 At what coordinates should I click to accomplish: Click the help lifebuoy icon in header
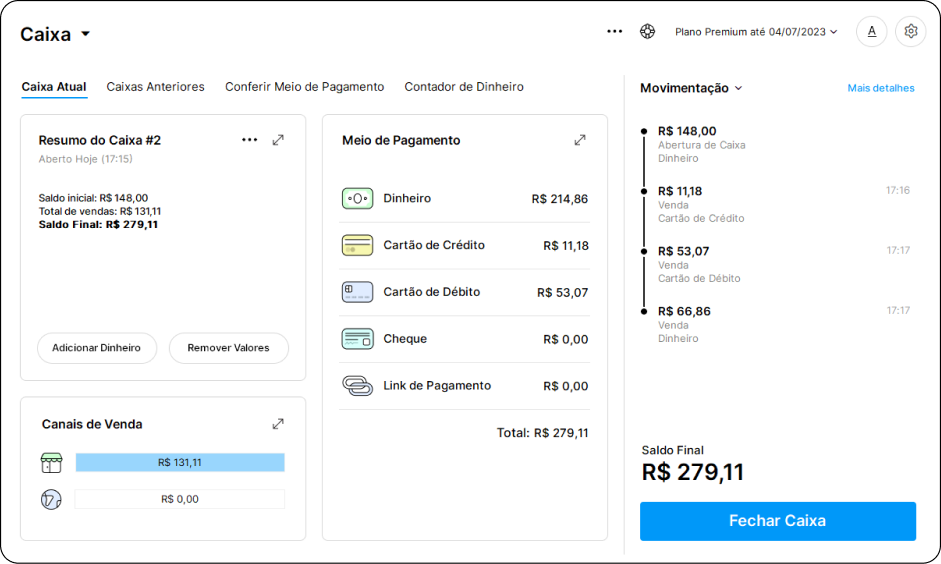coord(648,31)
